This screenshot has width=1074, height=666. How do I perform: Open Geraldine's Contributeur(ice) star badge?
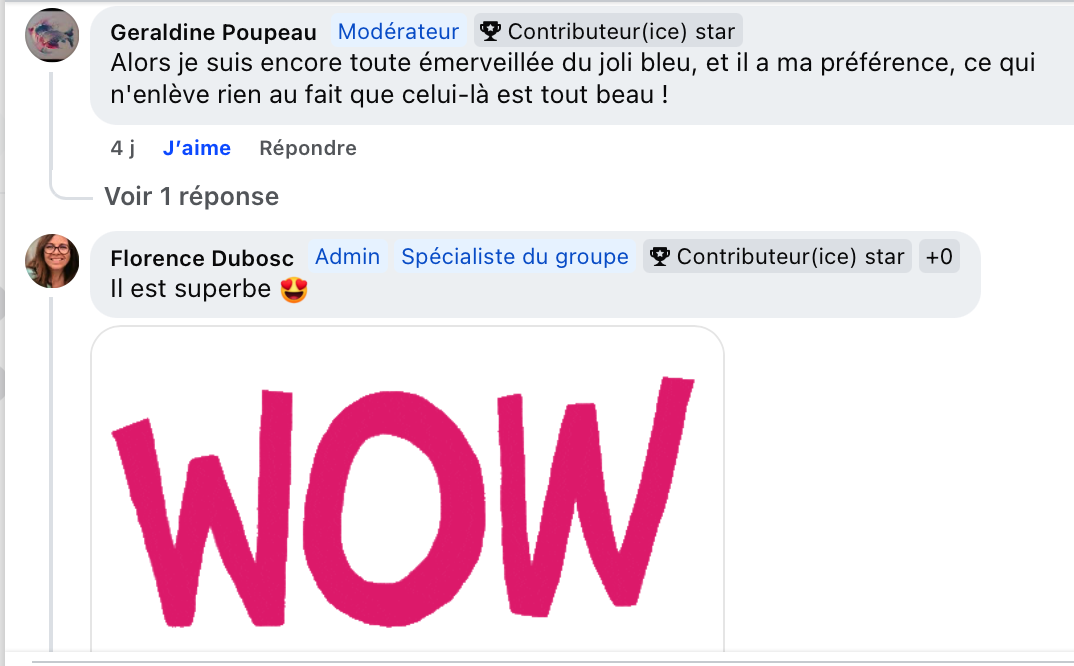(608, 31)
